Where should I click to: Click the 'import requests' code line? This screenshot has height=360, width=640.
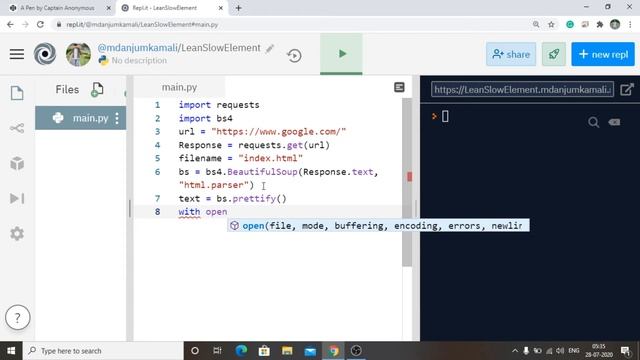click(219, 105)
